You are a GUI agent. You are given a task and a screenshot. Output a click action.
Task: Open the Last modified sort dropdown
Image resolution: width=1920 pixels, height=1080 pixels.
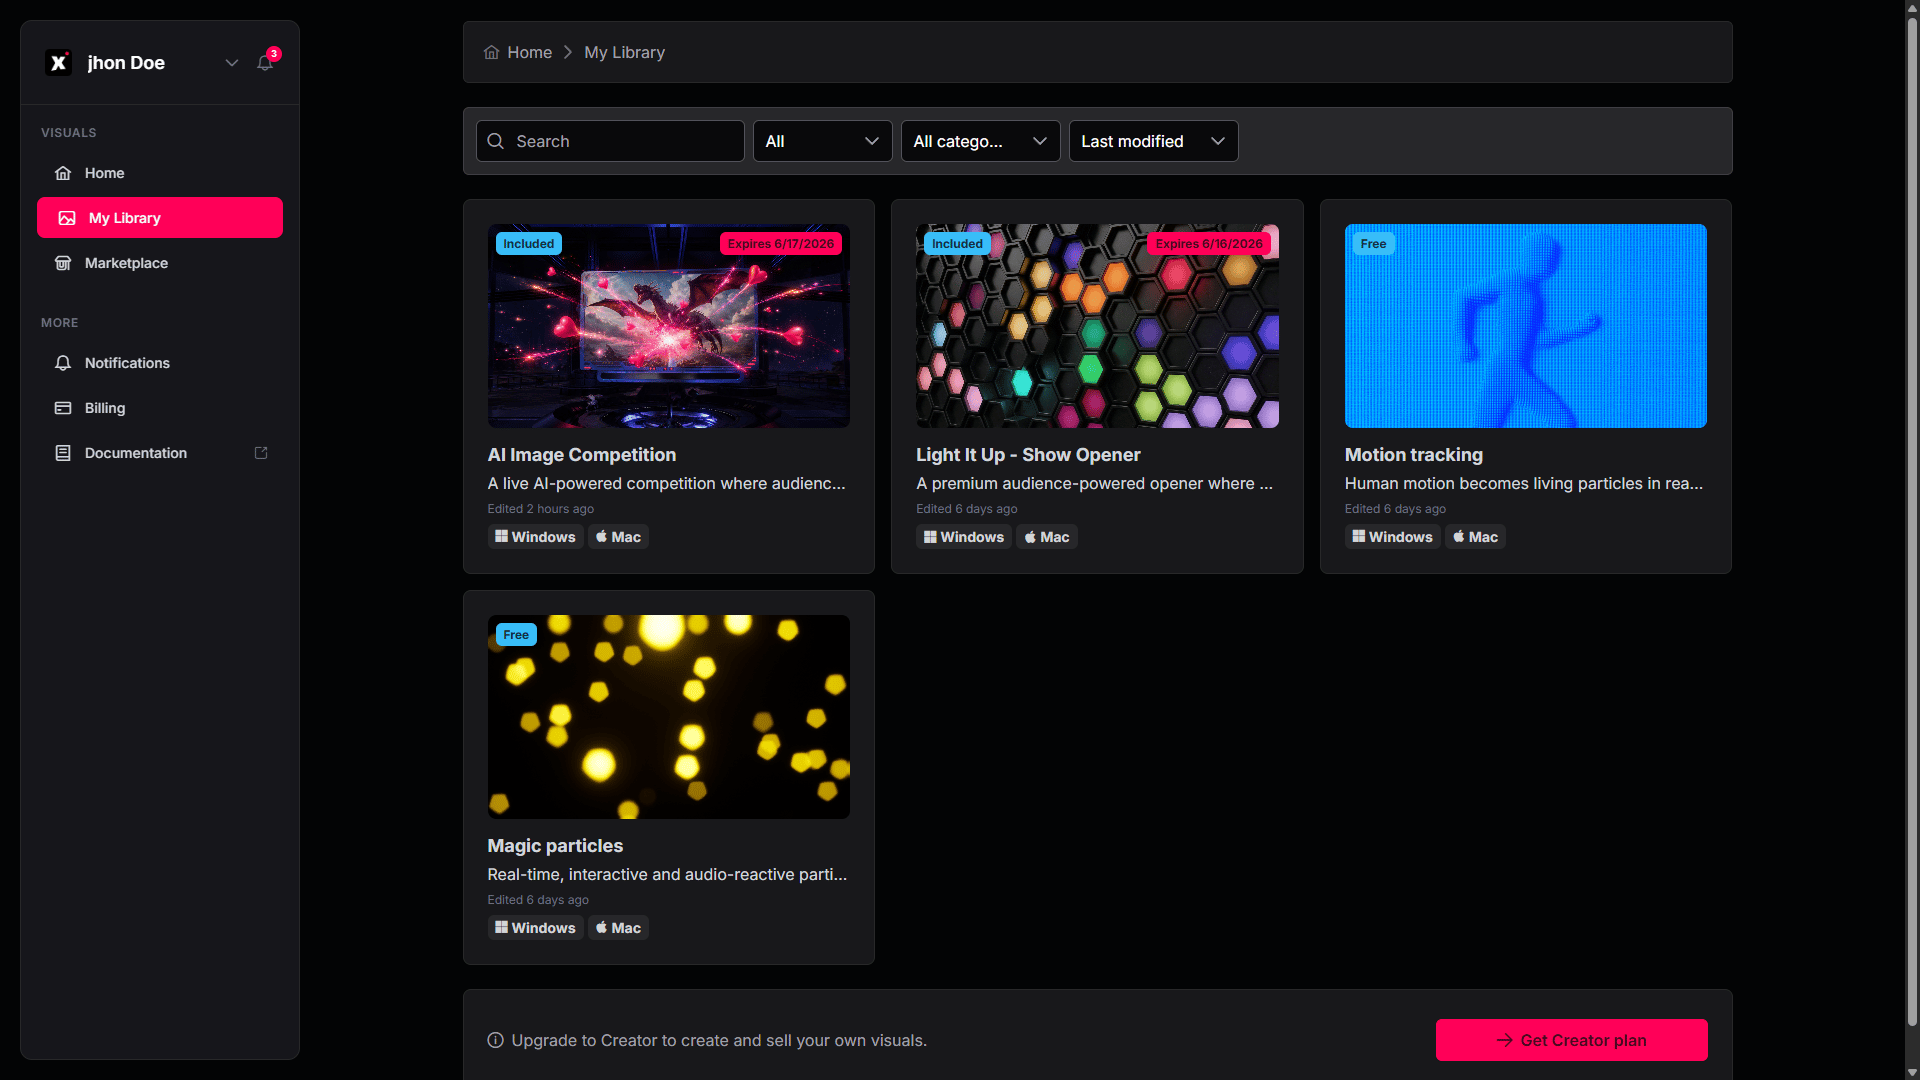[x=1153, y=141]
